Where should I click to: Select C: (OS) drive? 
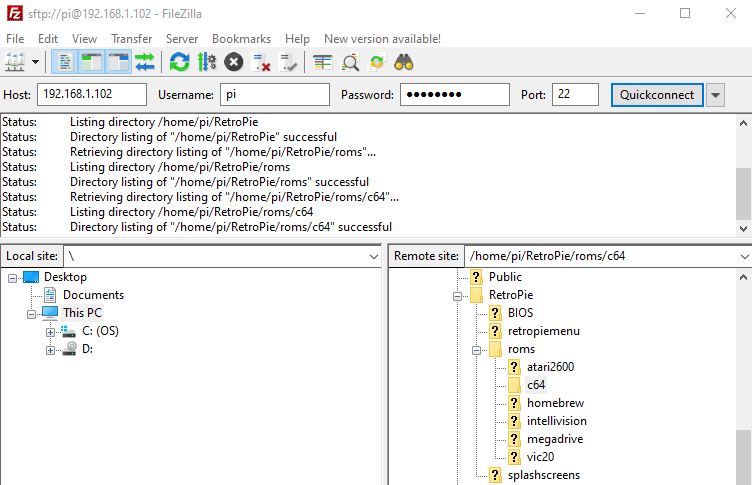tap(100, 331)
